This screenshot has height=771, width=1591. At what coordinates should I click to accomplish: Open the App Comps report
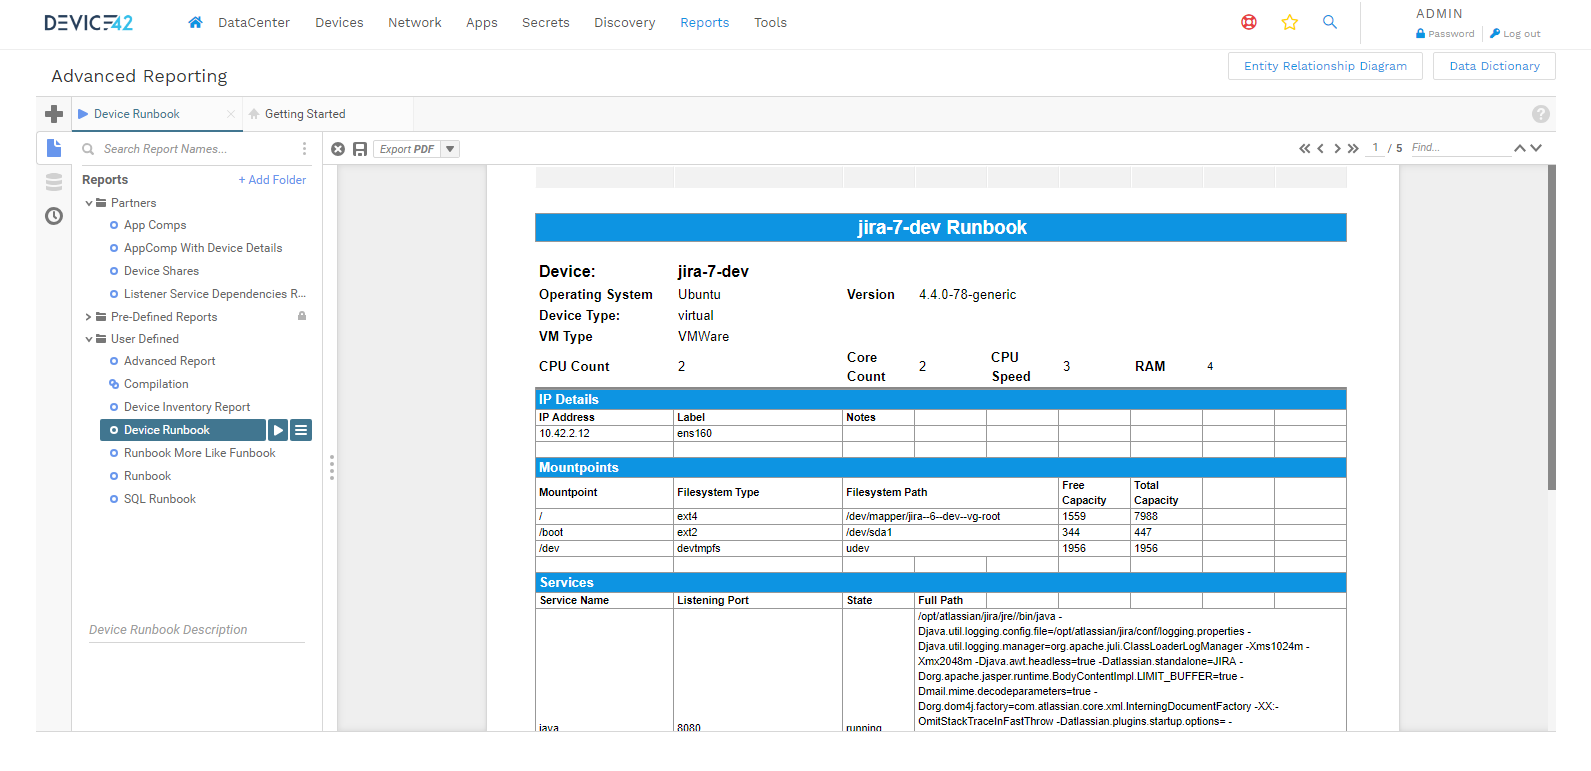click(x=155, y=225)
